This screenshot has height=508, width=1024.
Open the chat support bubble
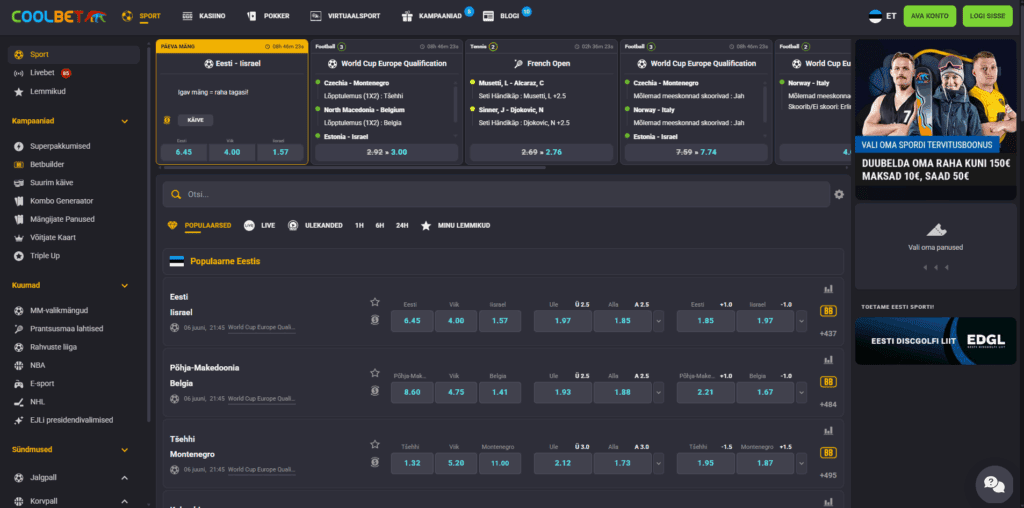994,484
